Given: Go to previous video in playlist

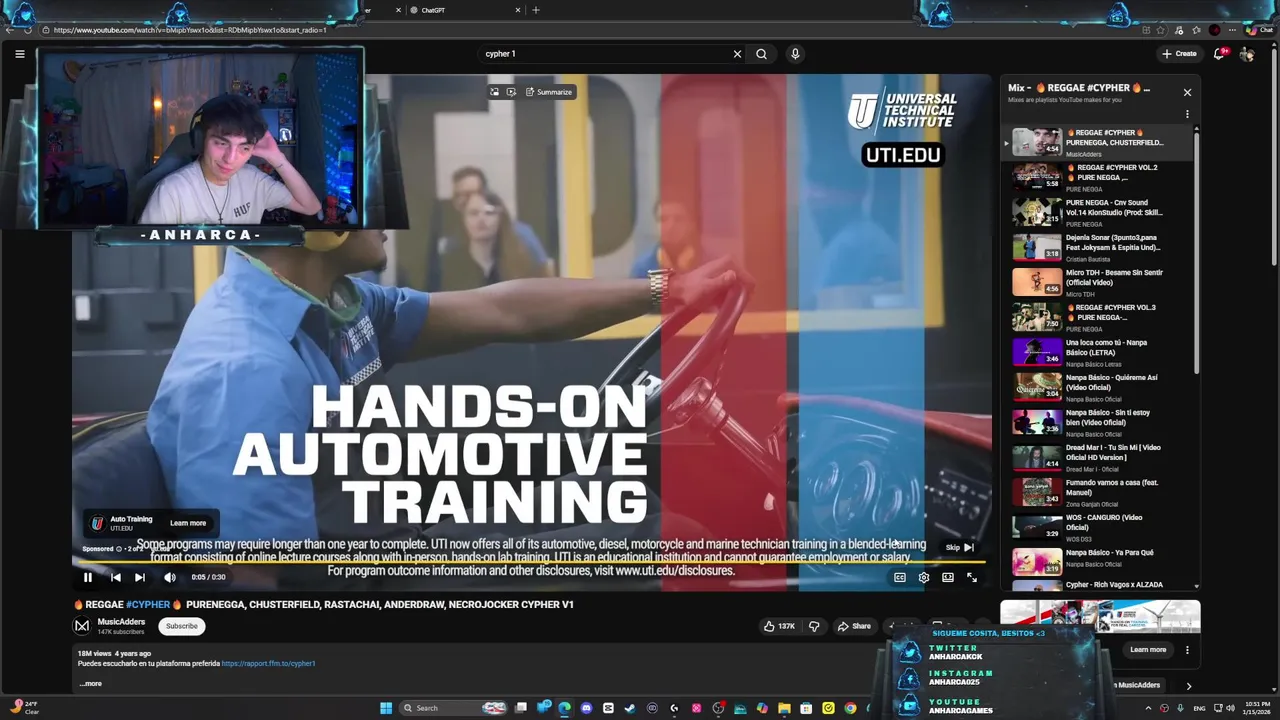Looking at the screenshot, I should pos(115,577).
